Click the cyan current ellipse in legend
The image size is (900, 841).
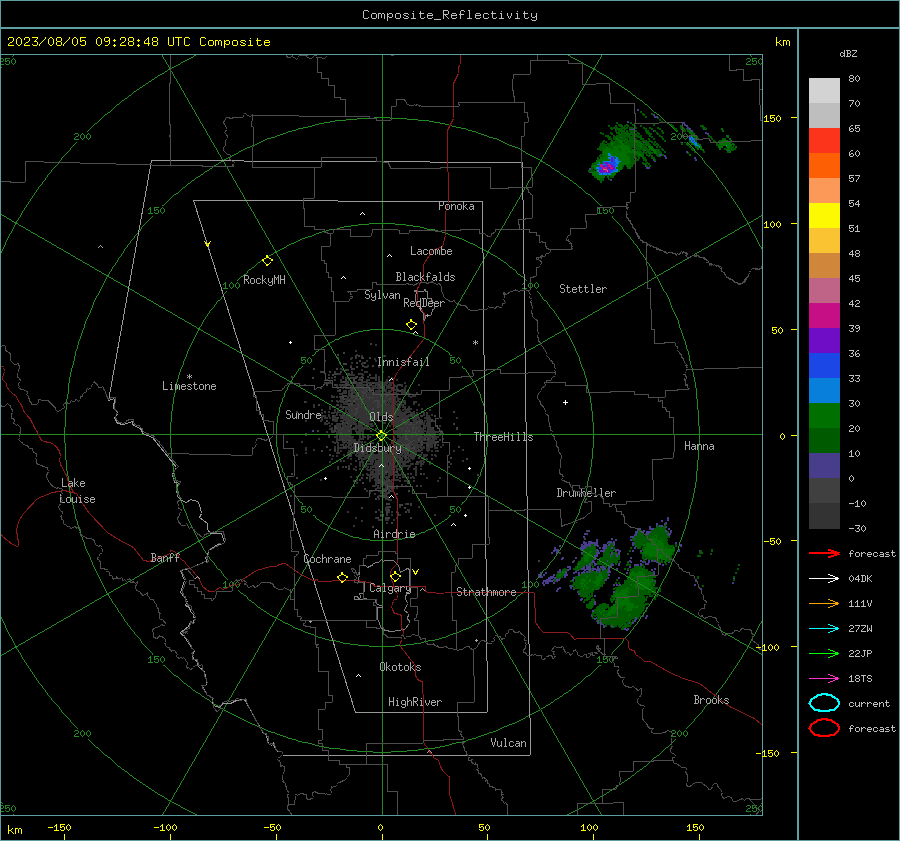pyautogui.click(x=824, y=703)
